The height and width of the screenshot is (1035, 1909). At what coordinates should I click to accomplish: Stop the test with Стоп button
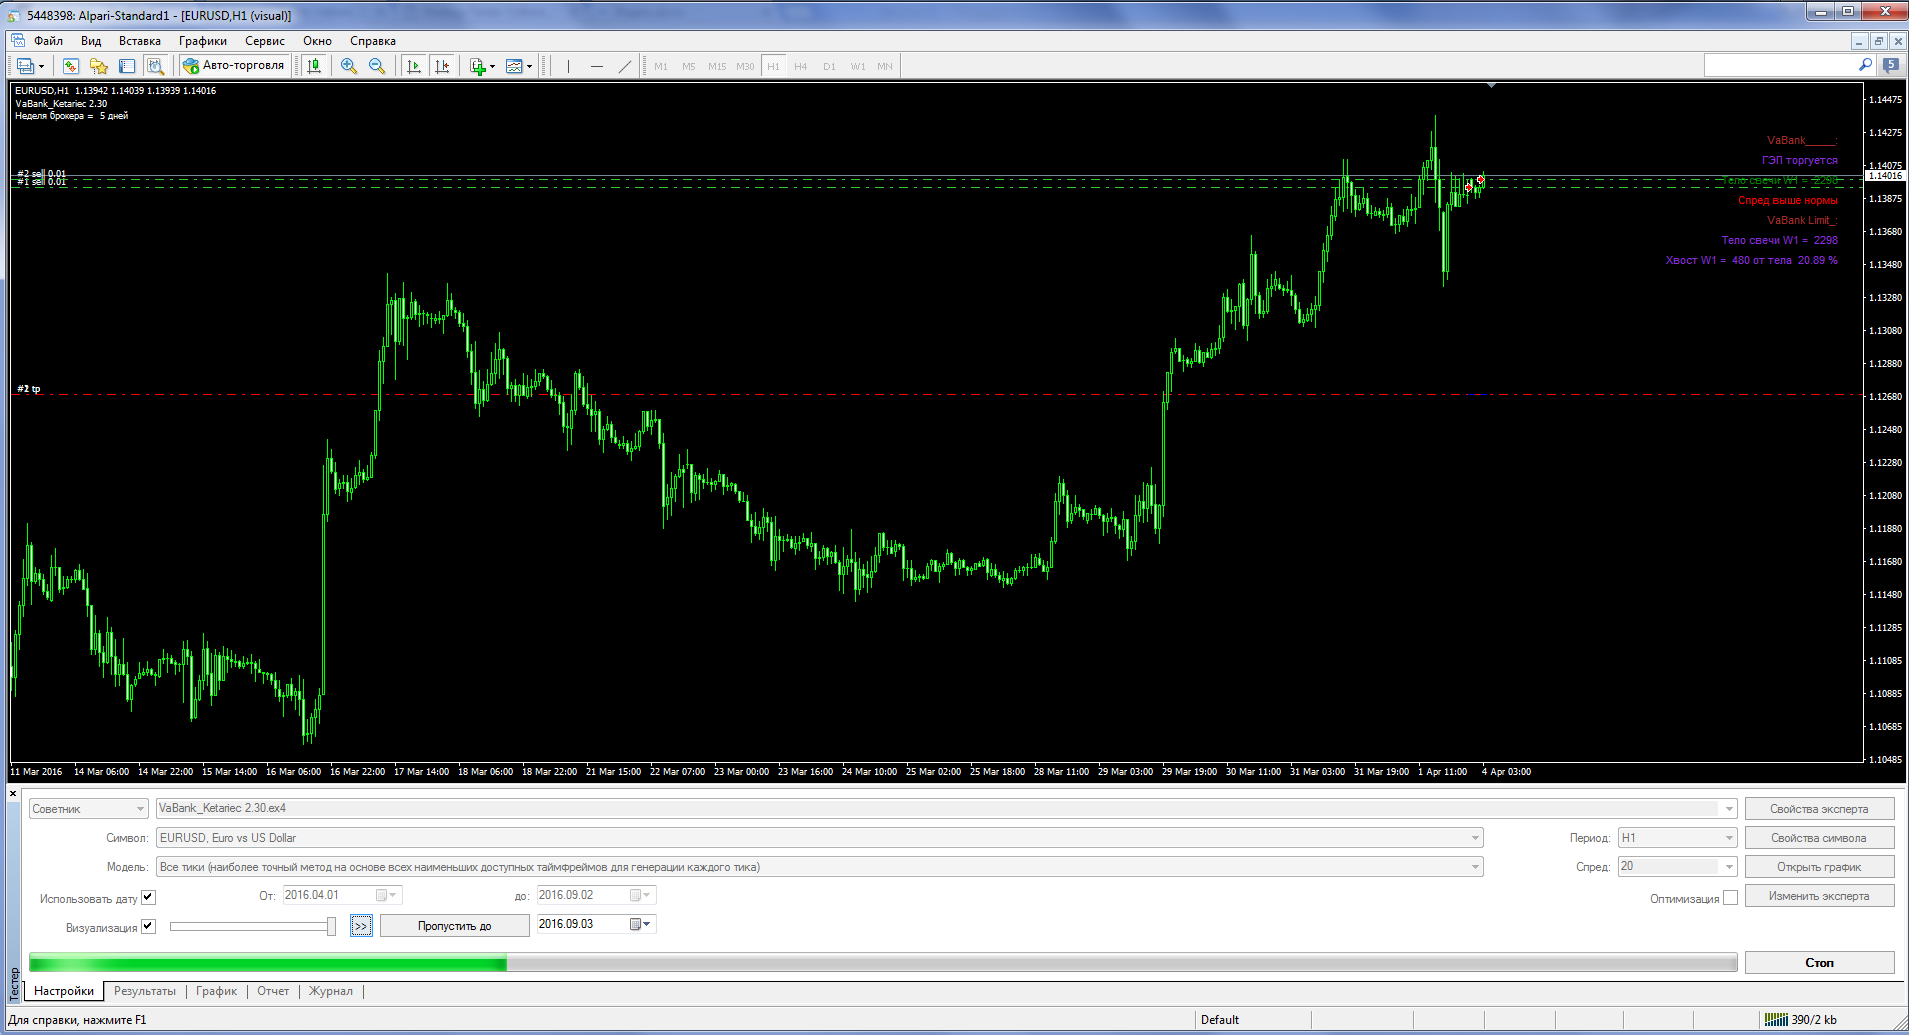click(x=1819, y=963)
